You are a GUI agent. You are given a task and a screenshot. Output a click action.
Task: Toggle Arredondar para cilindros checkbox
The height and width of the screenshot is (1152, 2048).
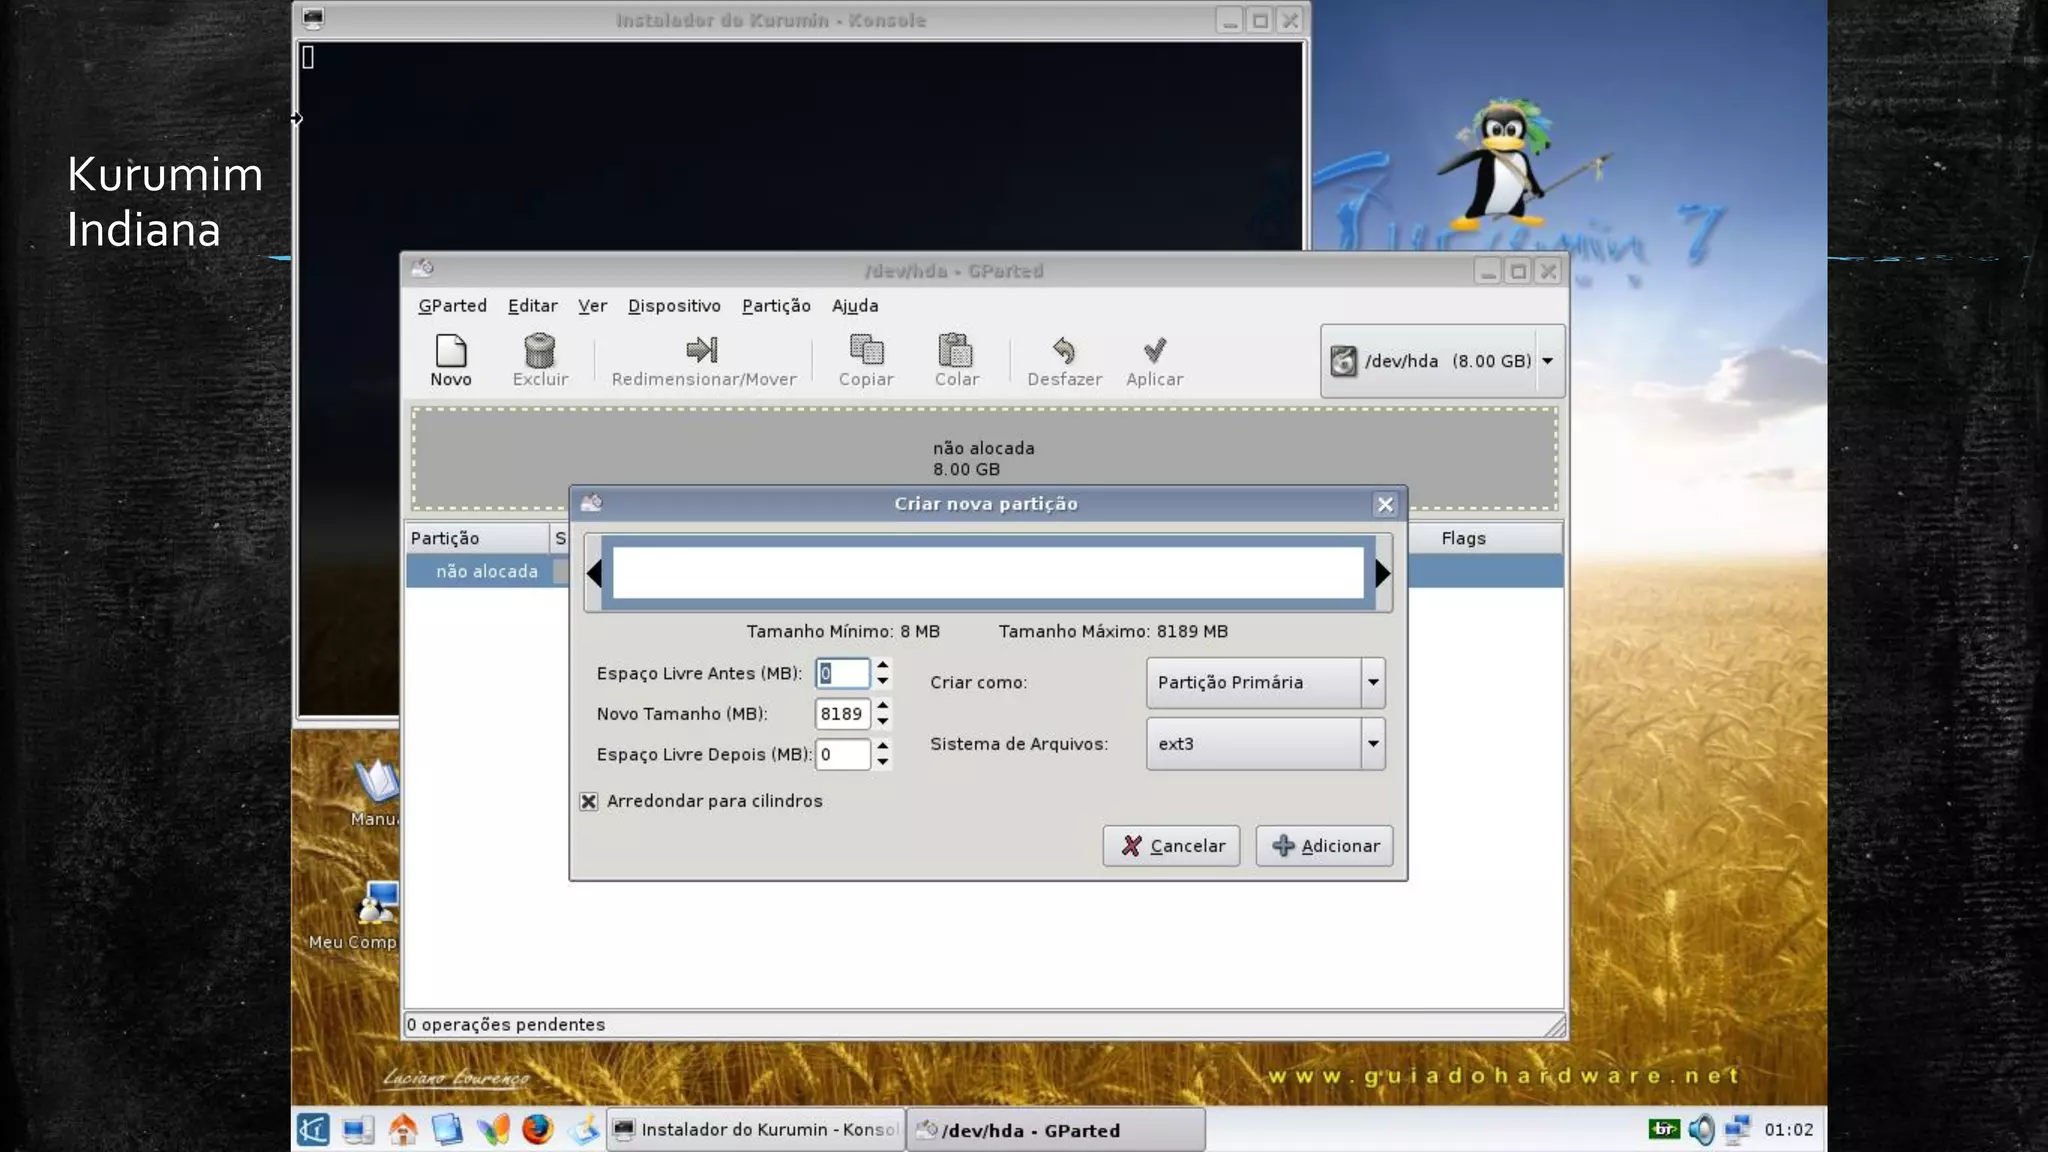coord(589,801)
